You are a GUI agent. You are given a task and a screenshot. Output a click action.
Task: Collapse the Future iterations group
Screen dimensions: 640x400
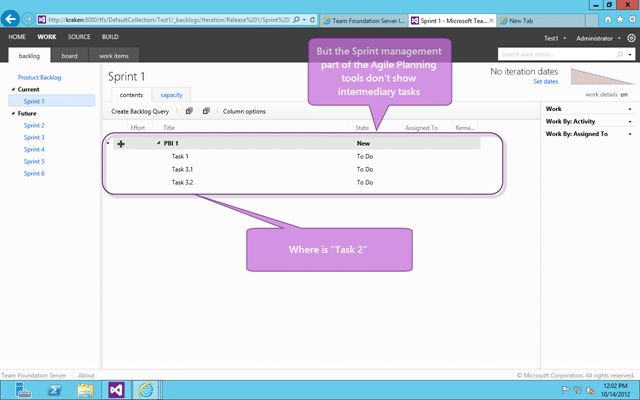pos(13,113)
